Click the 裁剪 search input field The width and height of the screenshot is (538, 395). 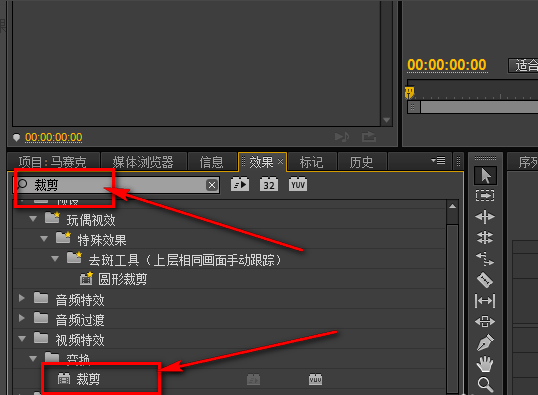pyautogui.click(x=117, y=185)
